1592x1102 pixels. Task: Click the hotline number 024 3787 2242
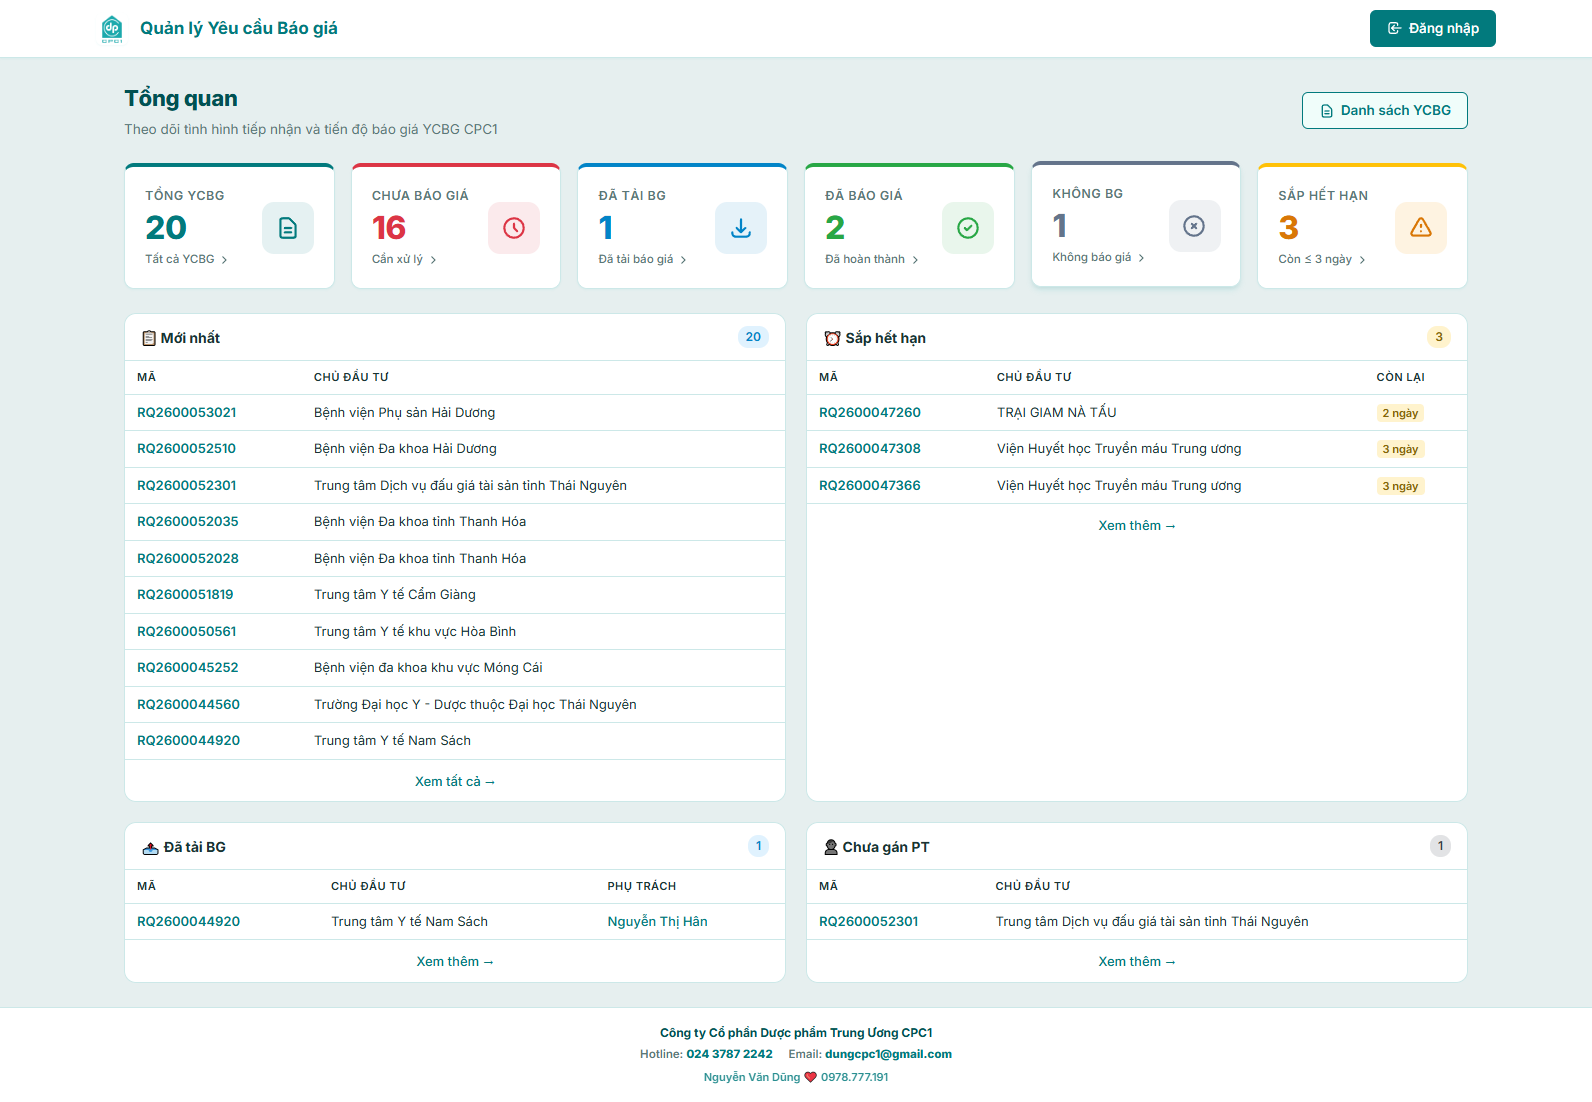pyautogui.click(x=729, y=1054)
